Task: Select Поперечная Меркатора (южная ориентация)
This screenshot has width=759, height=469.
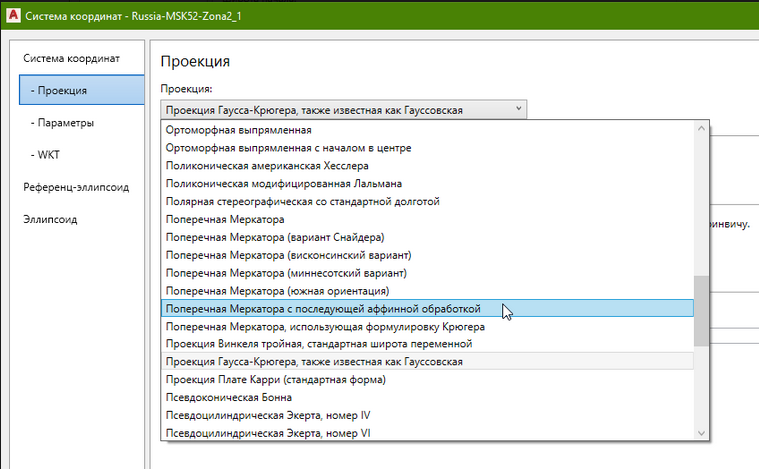Action: tap(275, 291)
